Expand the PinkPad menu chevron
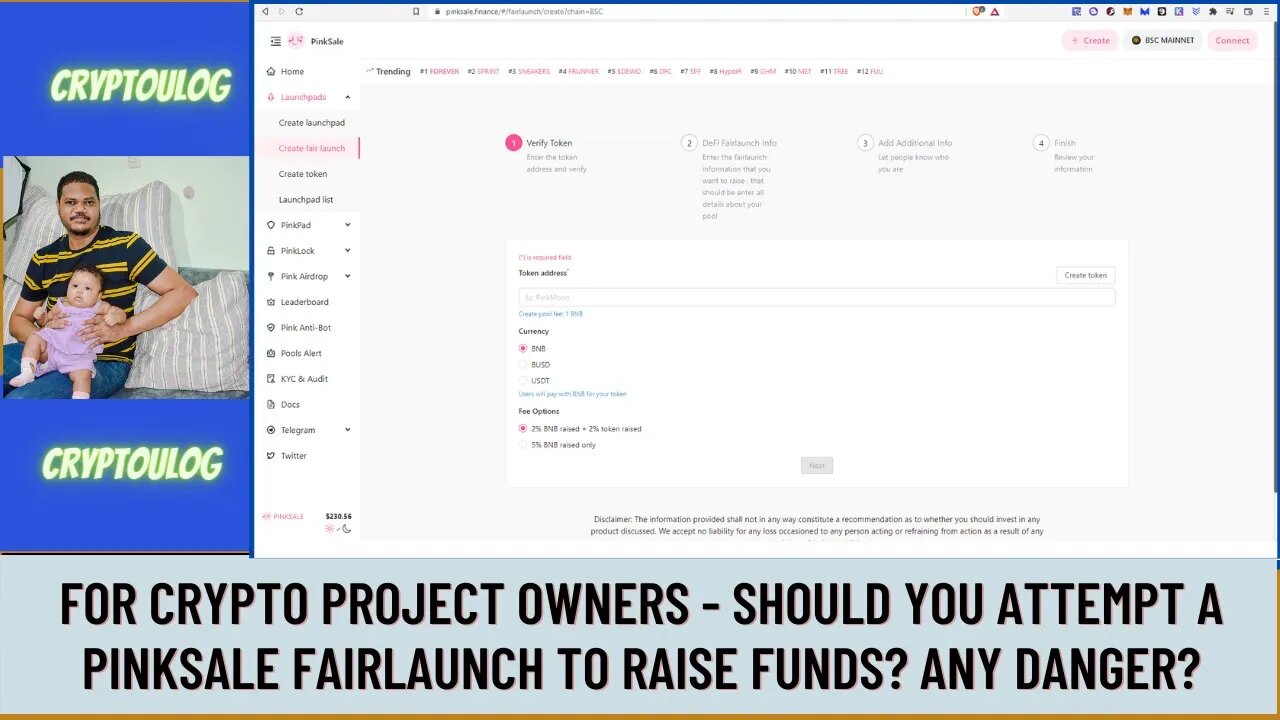Image resolution: width=1280 pixels, height=720 pixels. tap(347, 225)
